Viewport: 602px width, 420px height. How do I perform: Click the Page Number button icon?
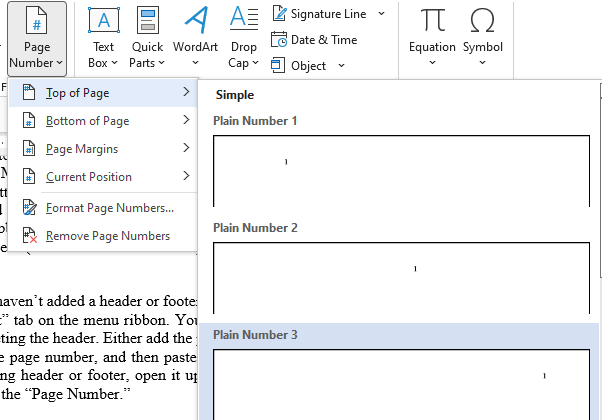(35, 22)
